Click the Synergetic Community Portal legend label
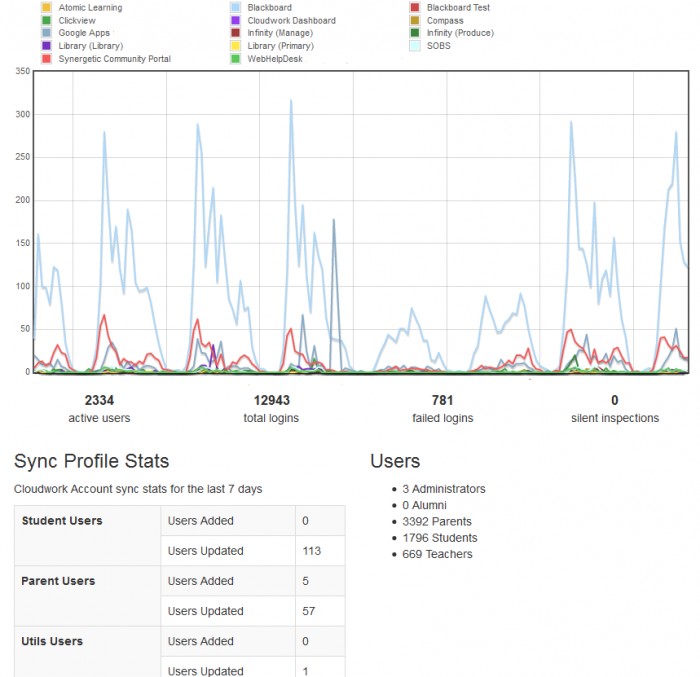Screen dimensions: 700x677 pyautogui.click(x=114, y=59)
